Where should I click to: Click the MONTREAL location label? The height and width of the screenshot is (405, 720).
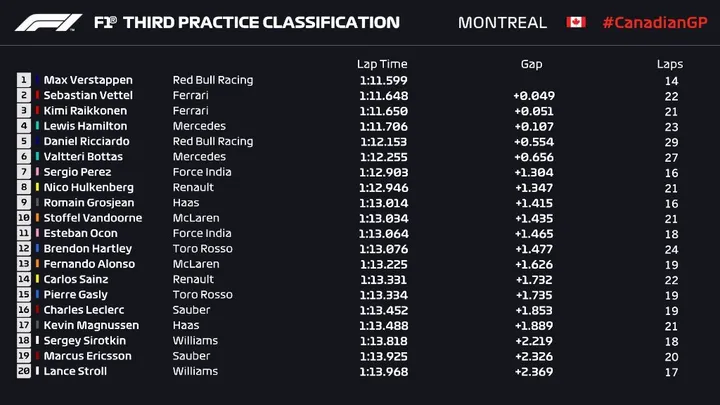click(502, 22)
